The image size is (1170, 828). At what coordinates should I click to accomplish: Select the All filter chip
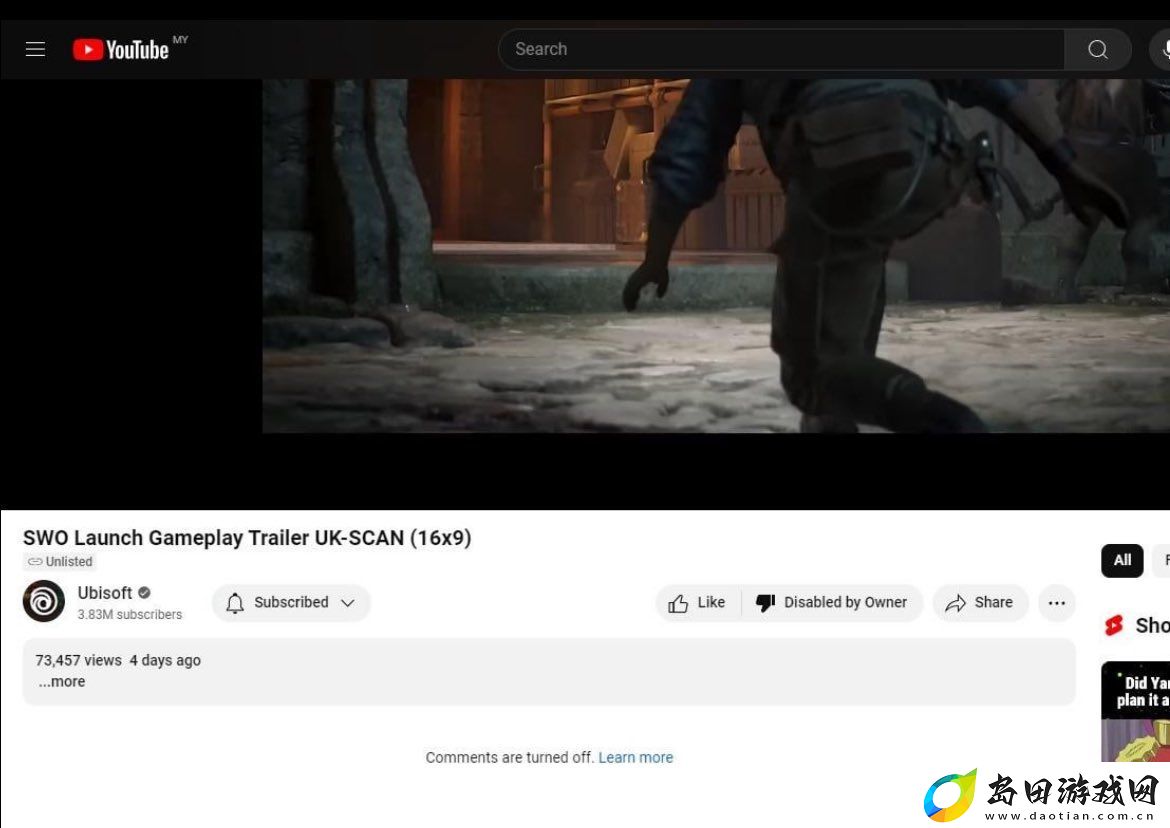[x=1122, y=560]
